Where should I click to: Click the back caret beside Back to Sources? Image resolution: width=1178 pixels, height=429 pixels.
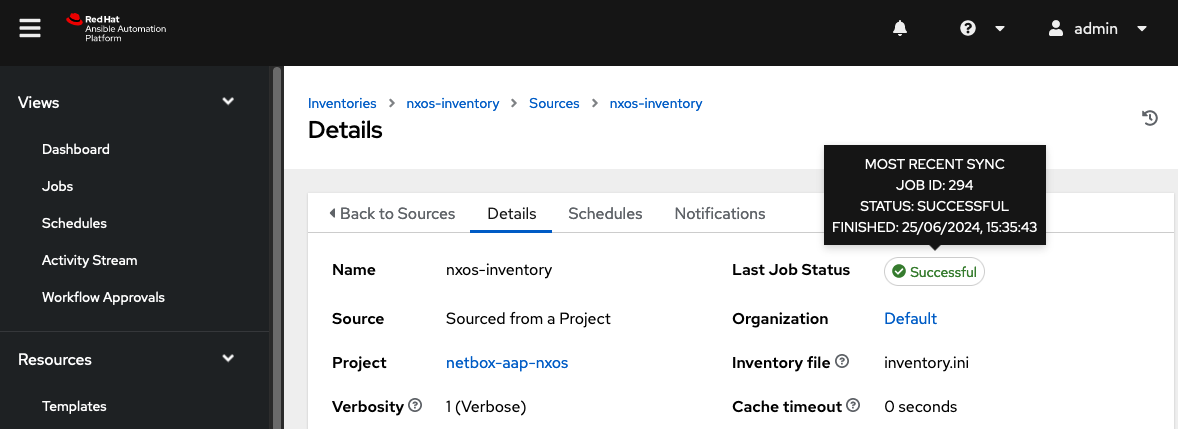332,213
